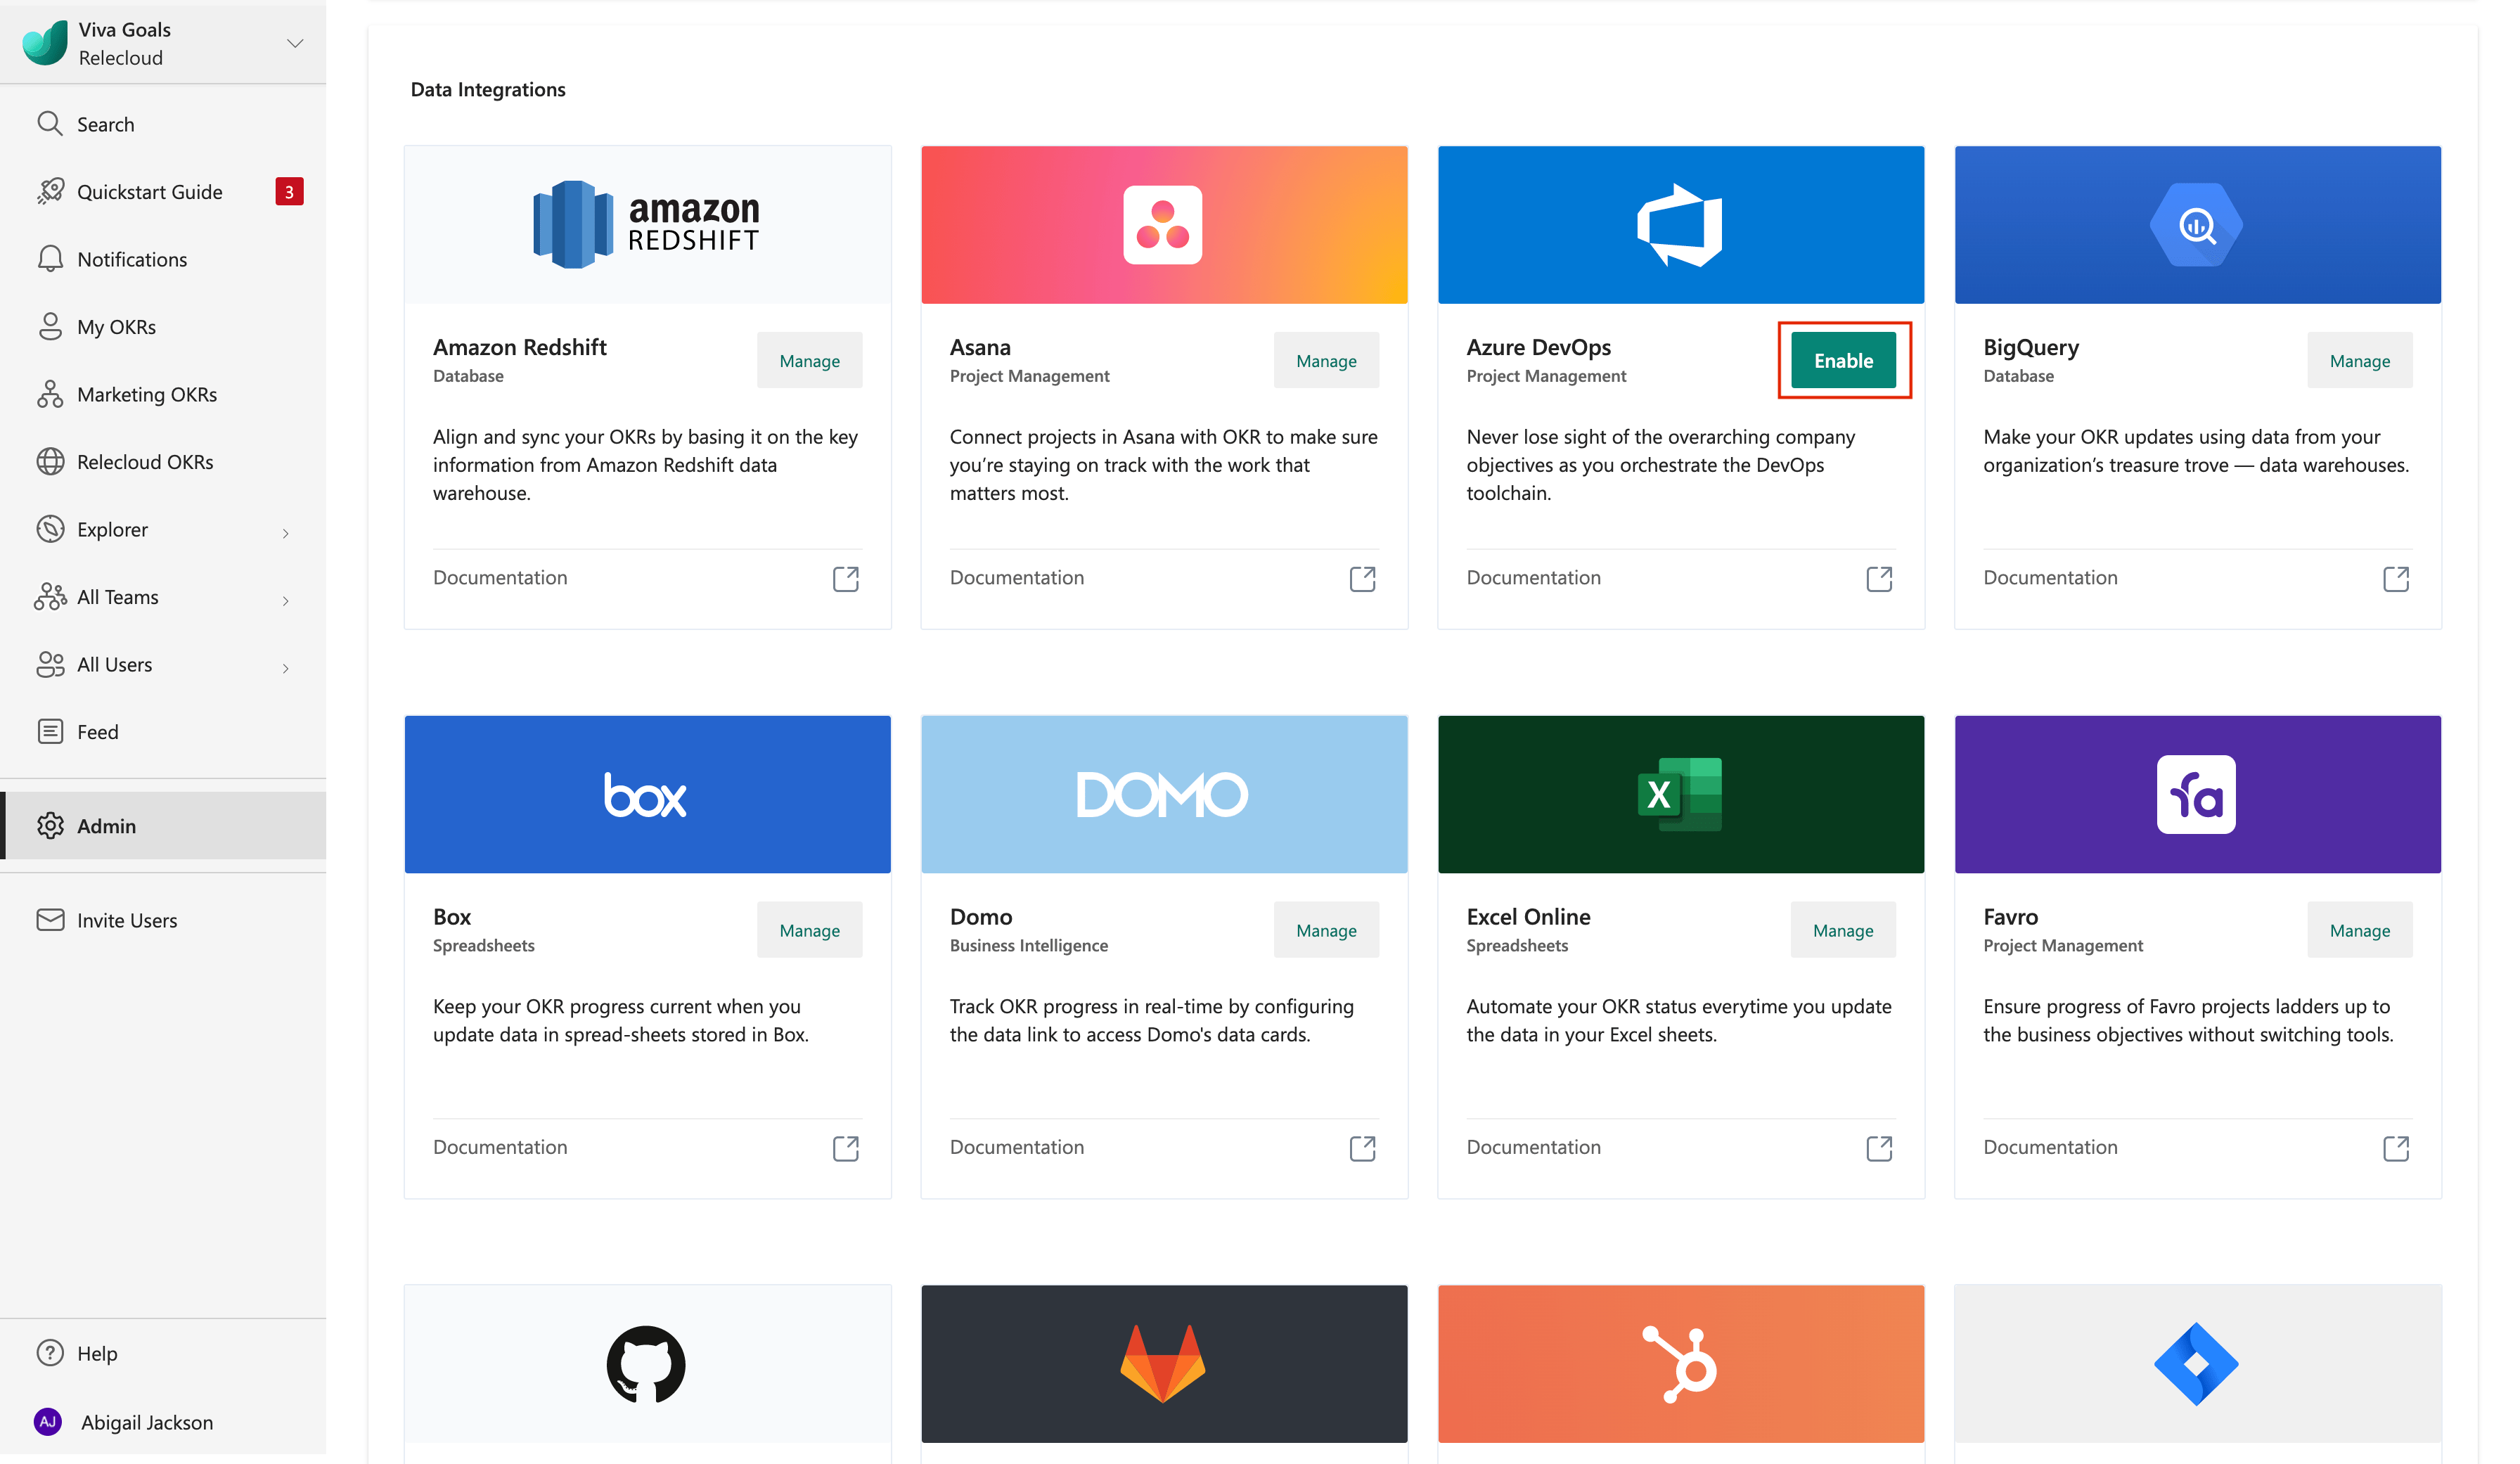Expand the All Users submenu chevron
This screenshot has width=2520, height=1464.
pos(285,667)
